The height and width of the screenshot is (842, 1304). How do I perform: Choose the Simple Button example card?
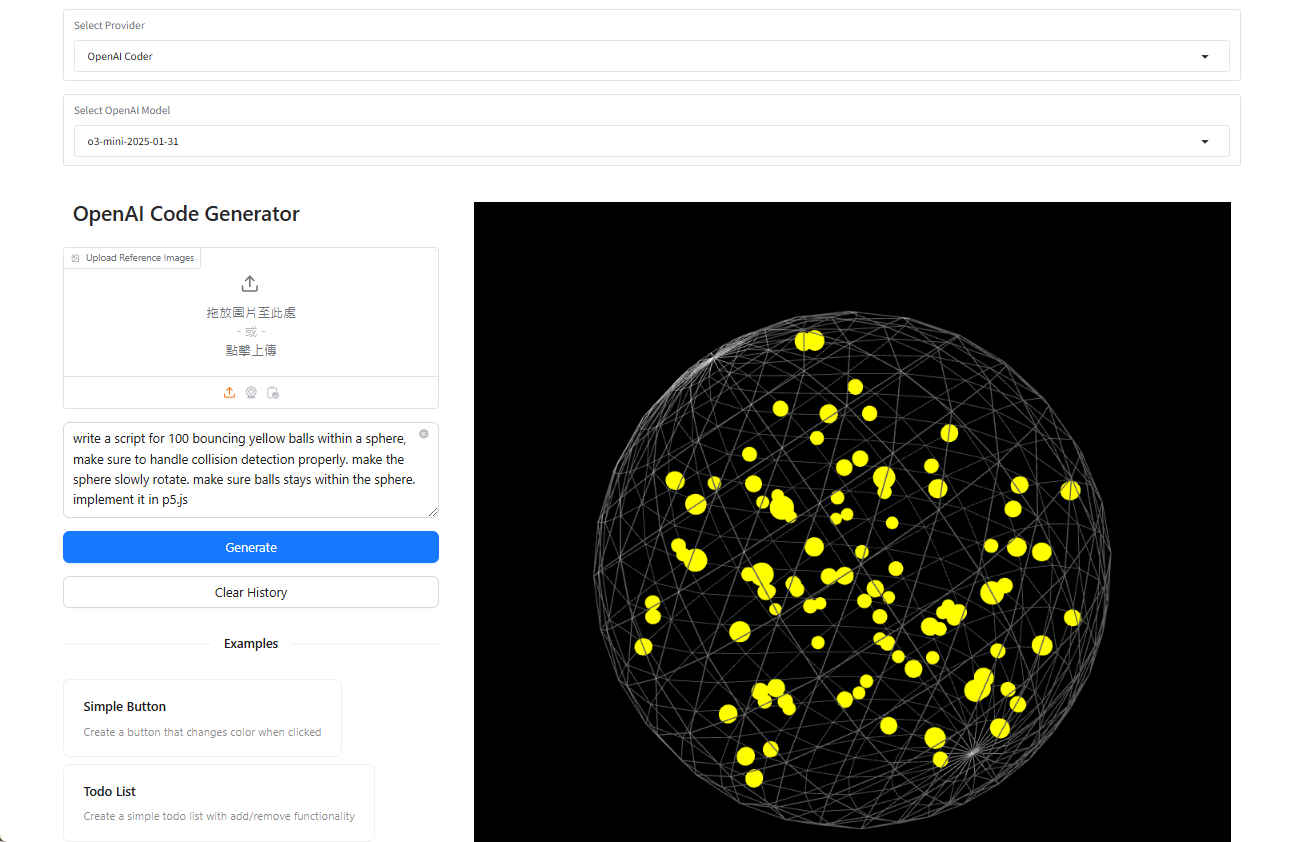coord(202,718)
